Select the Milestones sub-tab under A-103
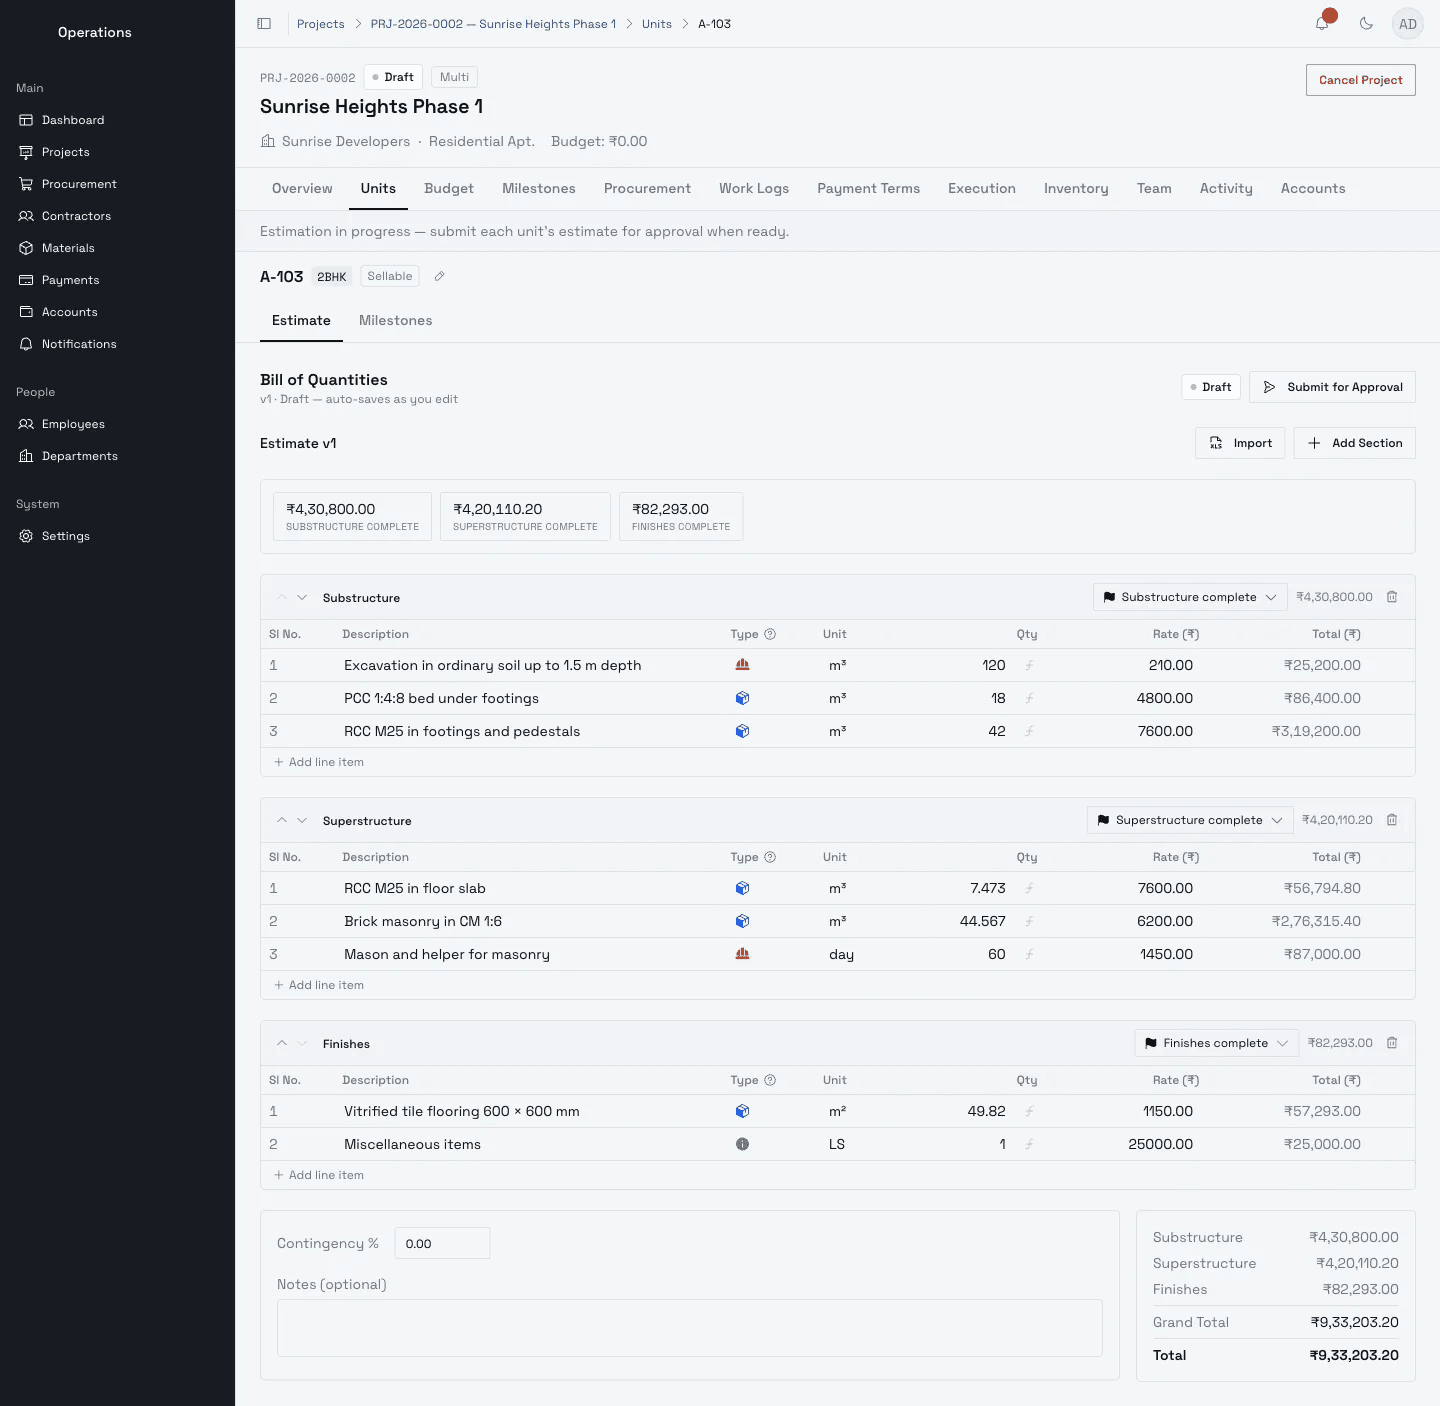This screenshot has height=1406, width=1440. point(395,321)
